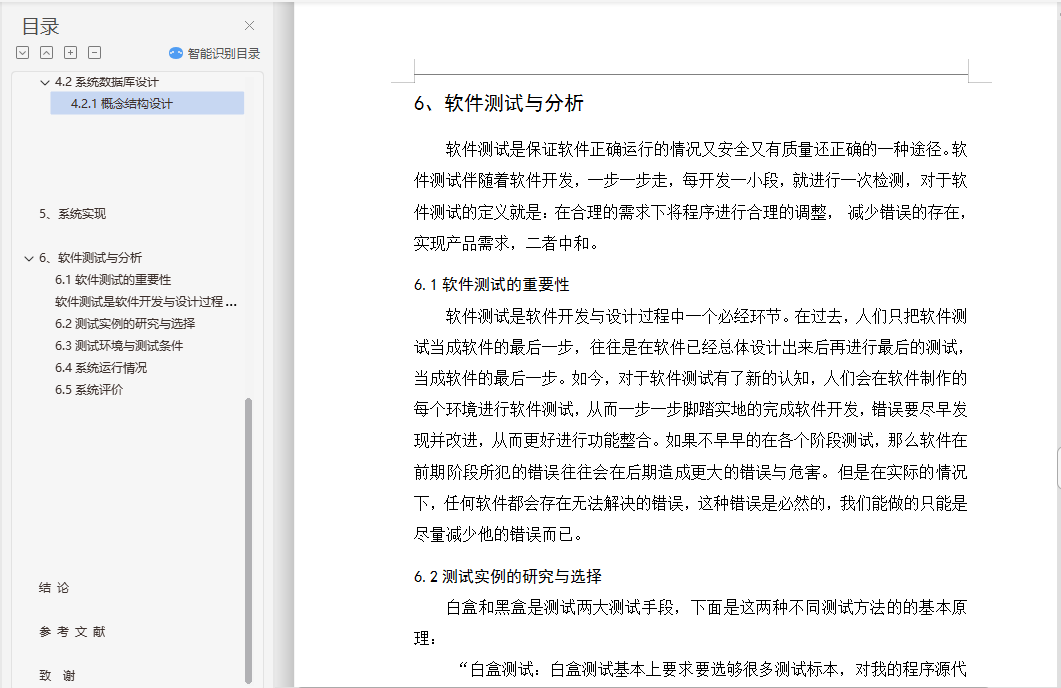Close the 目录 outline panel
This screenshot has width=1061, height=688.
pos(249,26)
